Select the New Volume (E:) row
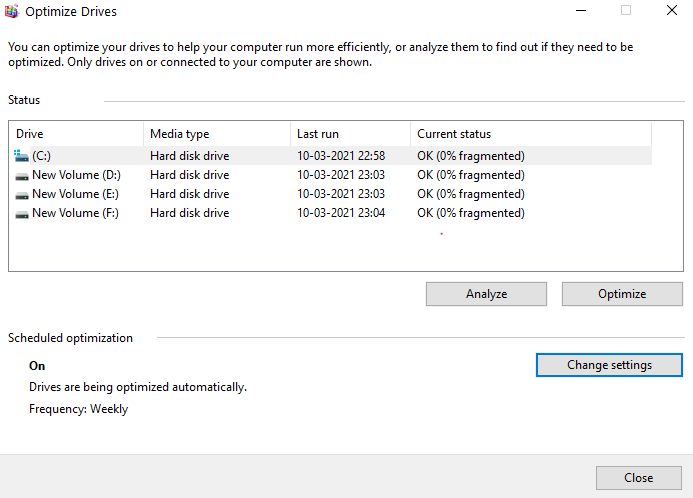 click(x=331, y=194)
